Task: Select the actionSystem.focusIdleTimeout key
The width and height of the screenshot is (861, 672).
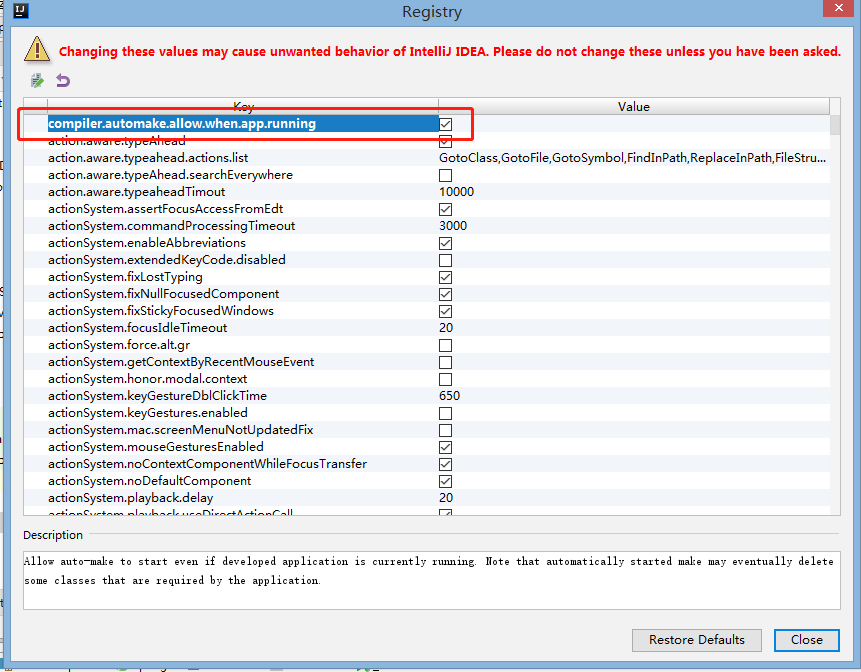Action: pyautogui.click(x=137, y=328)
